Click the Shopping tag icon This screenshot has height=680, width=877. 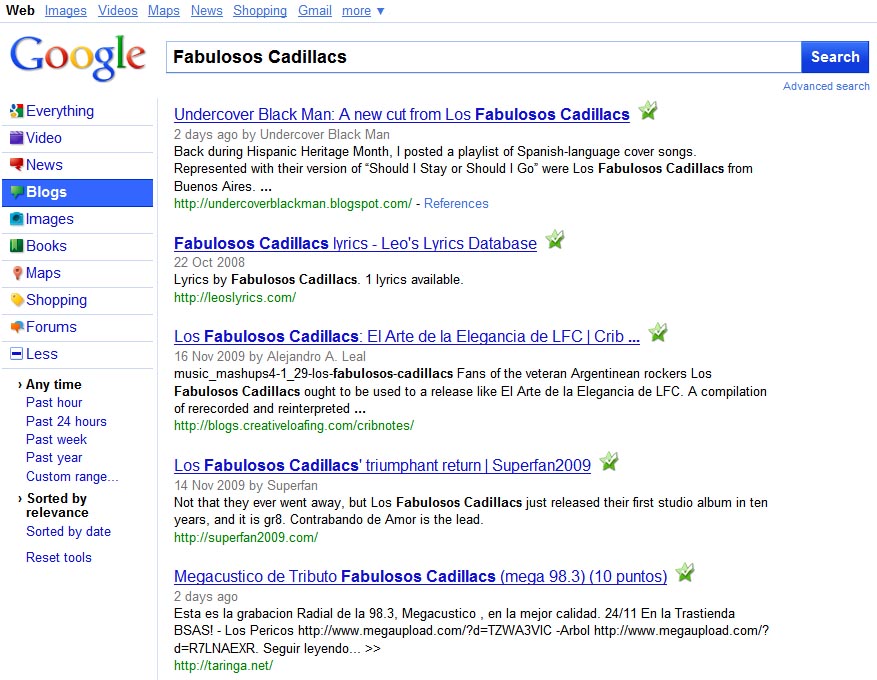pyautogui.click(x=17, y=300)
